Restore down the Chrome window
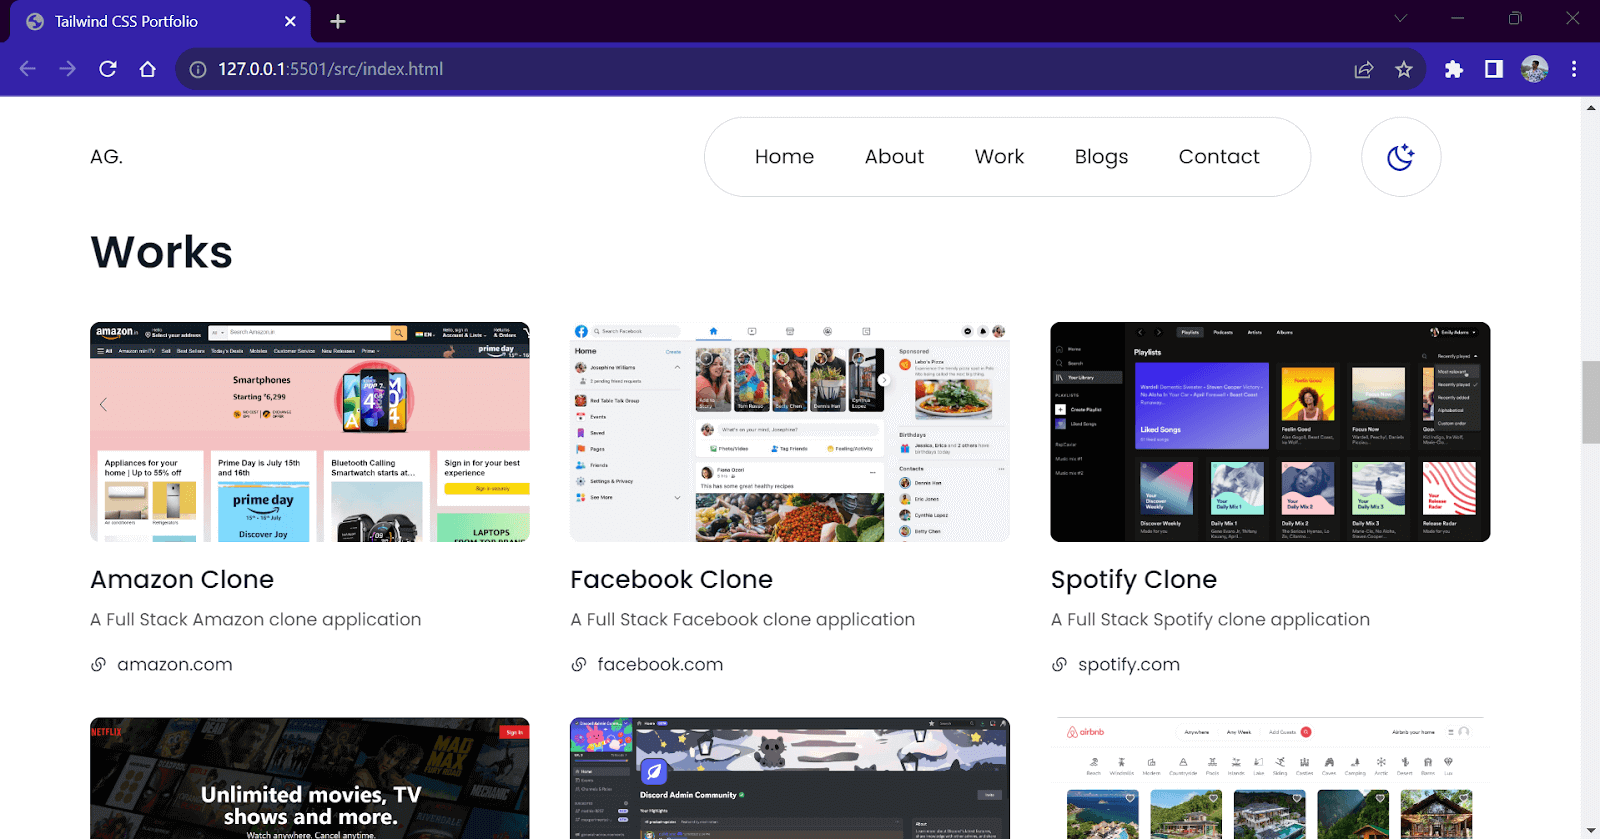 tap(1516, 18)
